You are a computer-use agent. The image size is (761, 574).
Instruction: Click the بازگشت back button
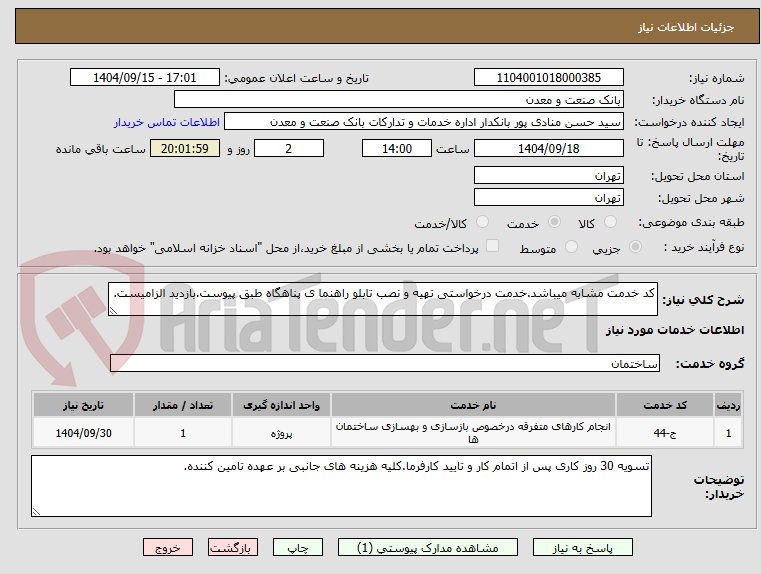232,547
